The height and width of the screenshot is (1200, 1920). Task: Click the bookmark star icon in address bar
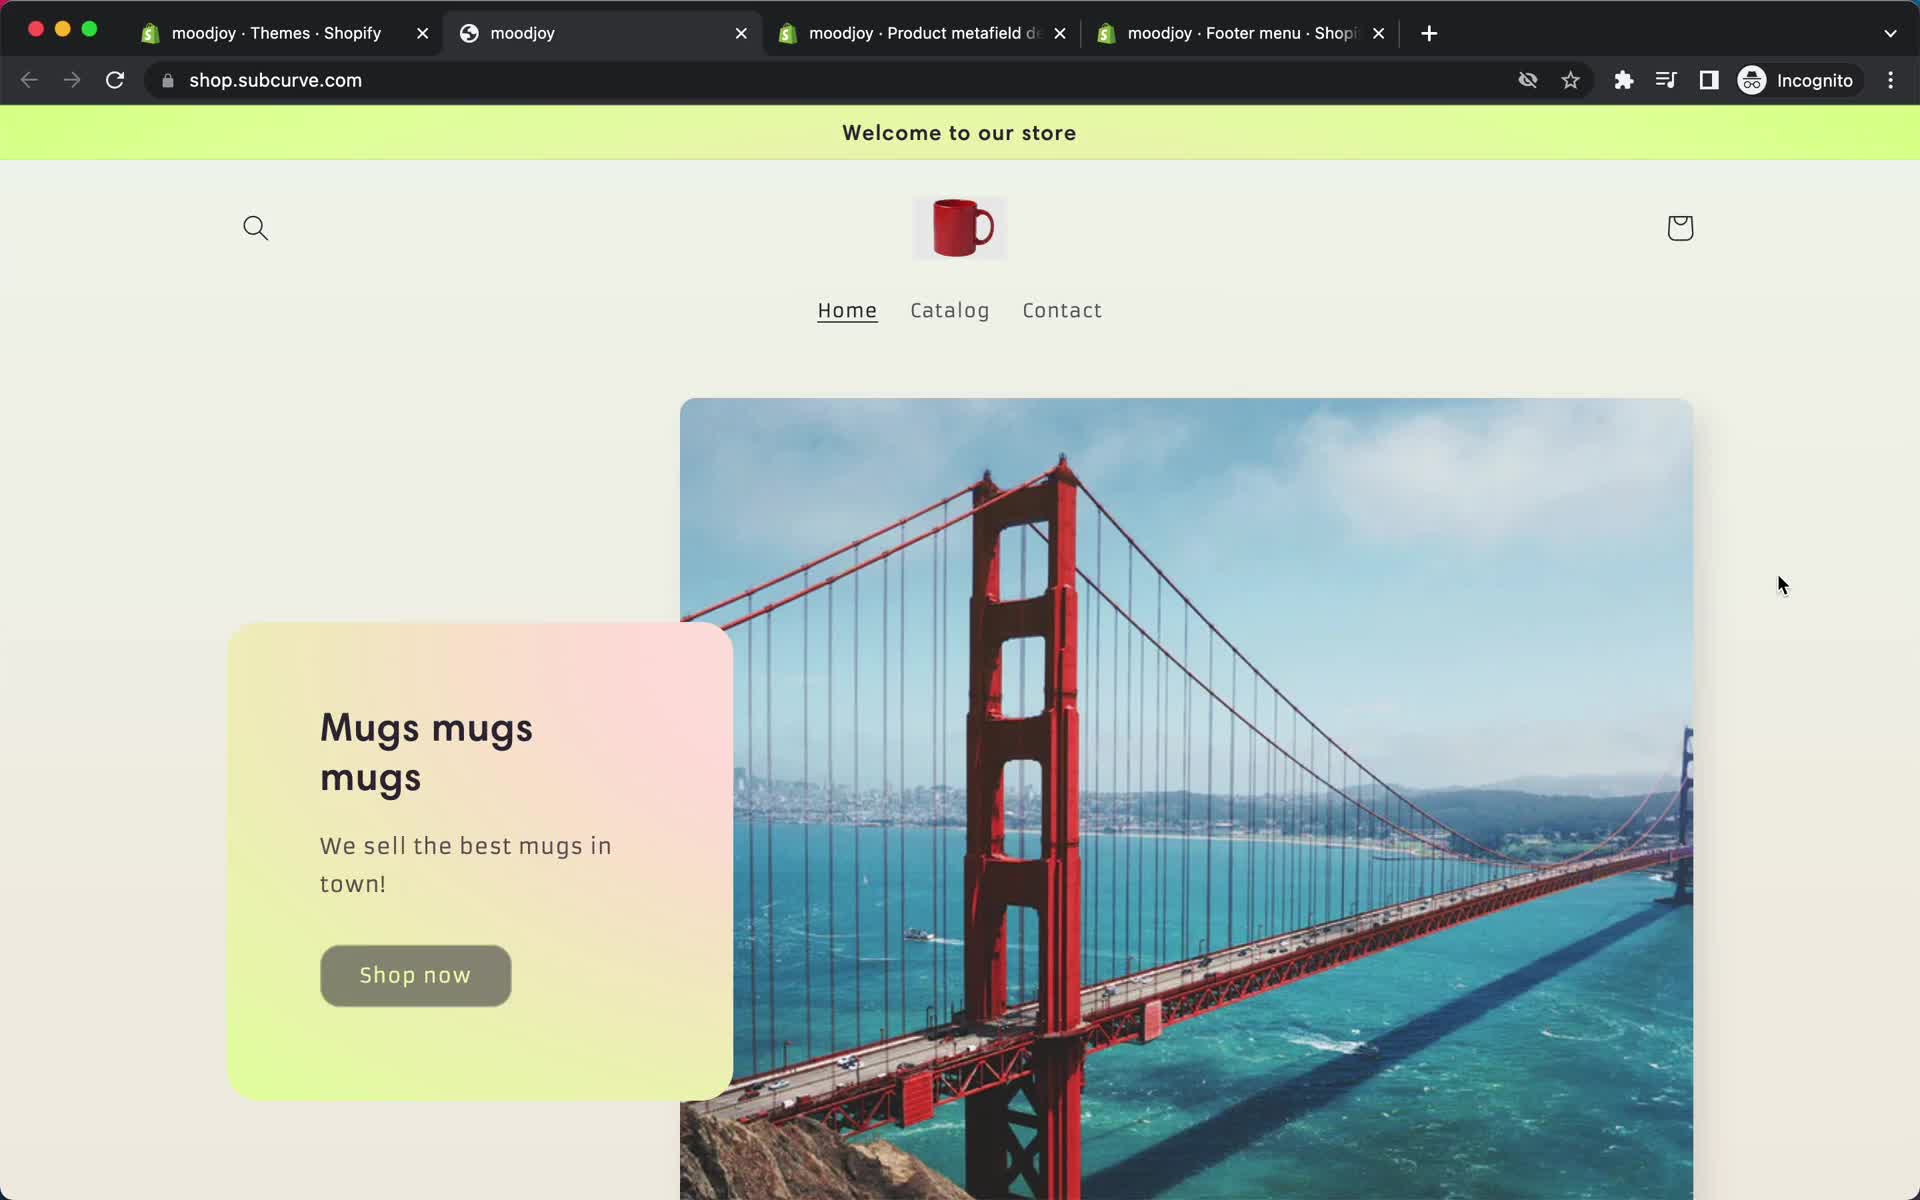point(1570,79)
